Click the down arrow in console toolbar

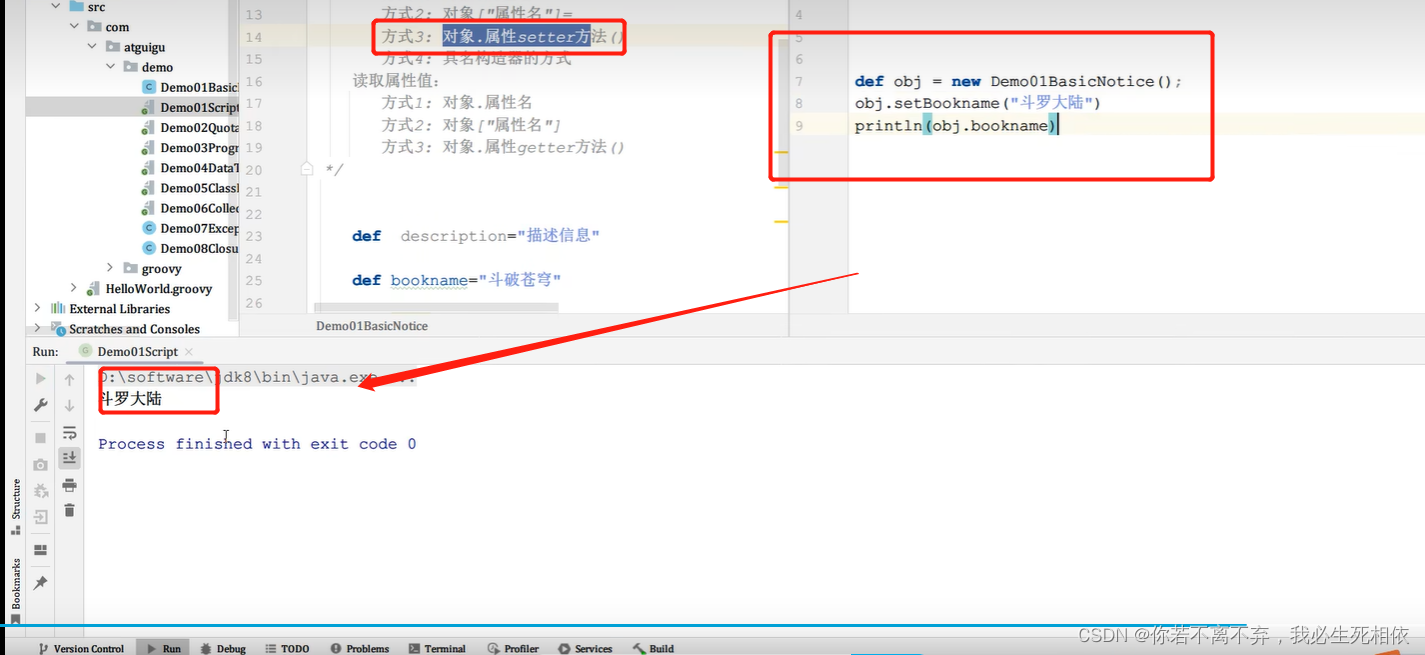point(69,405)
